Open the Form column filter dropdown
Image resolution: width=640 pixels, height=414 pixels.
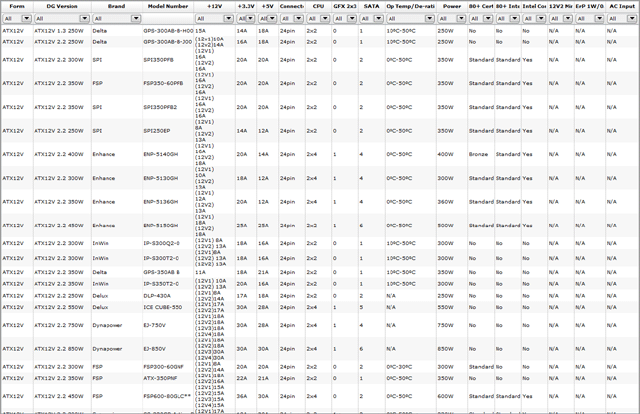click(x=17, y=18)
